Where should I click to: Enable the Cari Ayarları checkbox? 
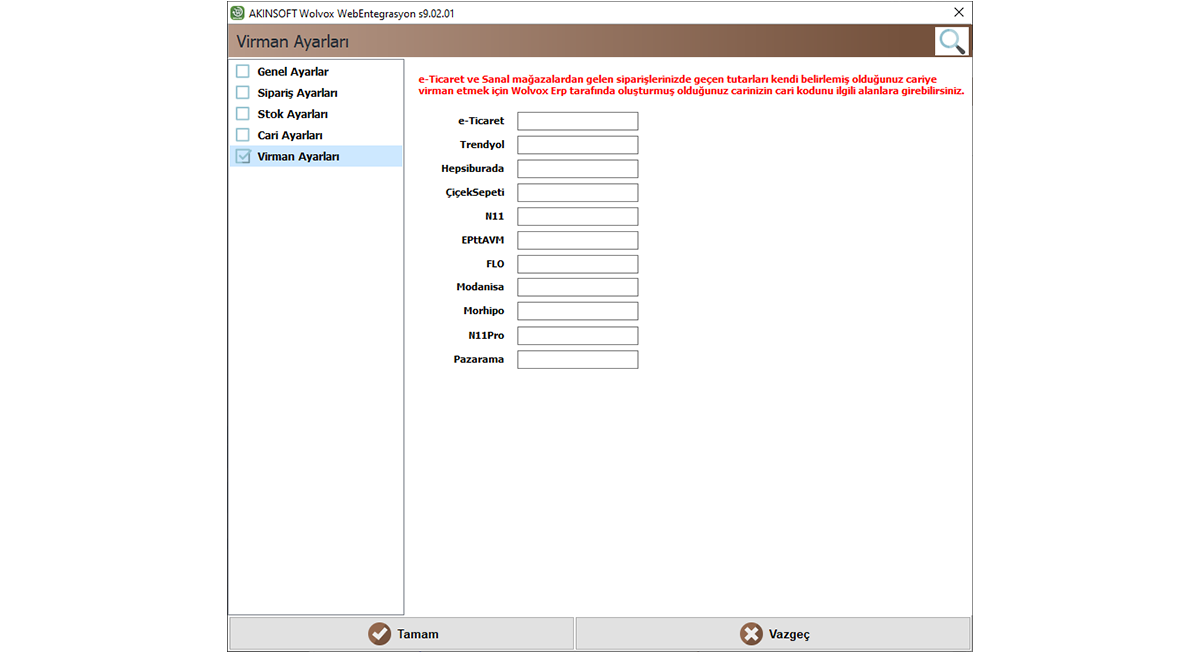tap(243, 135)
